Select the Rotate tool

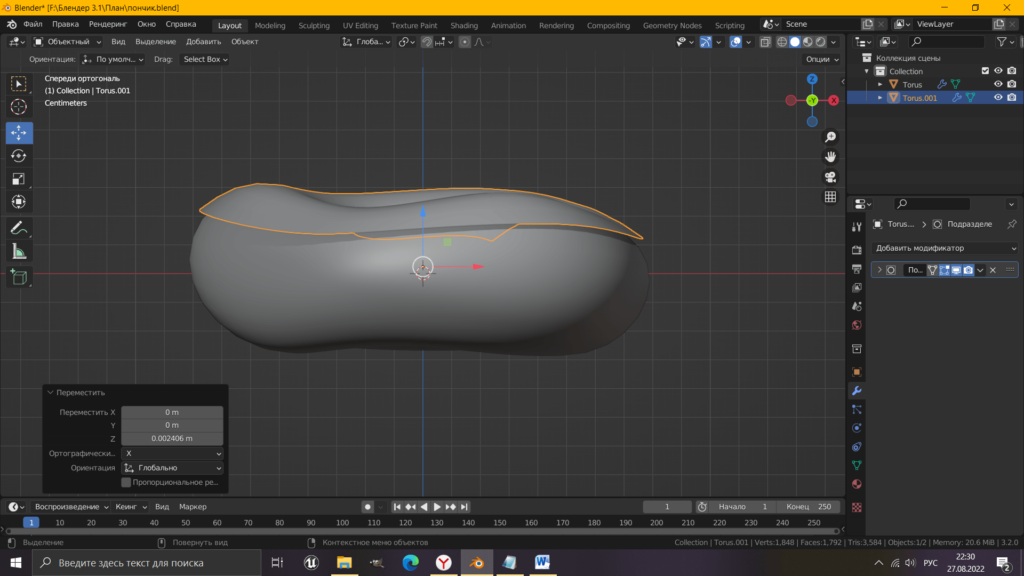[x=19, y=156]
